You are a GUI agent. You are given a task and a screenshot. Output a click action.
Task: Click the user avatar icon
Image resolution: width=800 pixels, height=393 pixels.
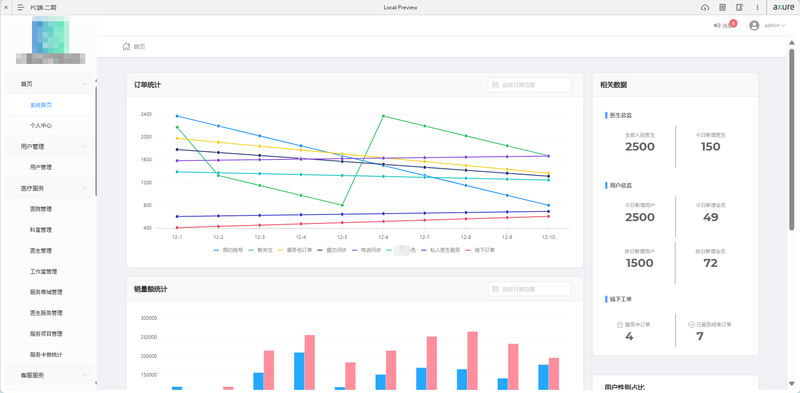754,26
